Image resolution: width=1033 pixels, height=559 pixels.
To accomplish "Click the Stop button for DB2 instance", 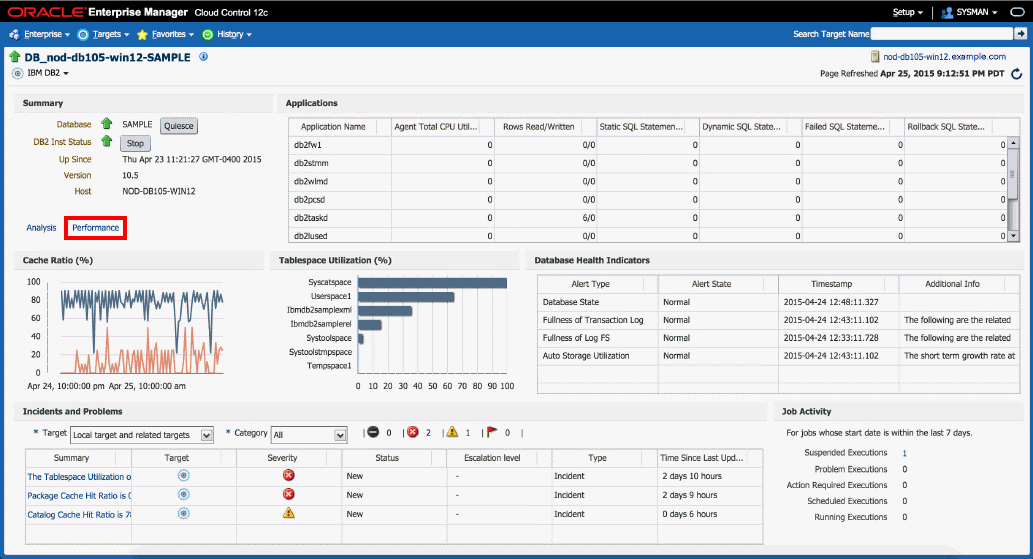I will pyautogui.click(x=135, y=143).
